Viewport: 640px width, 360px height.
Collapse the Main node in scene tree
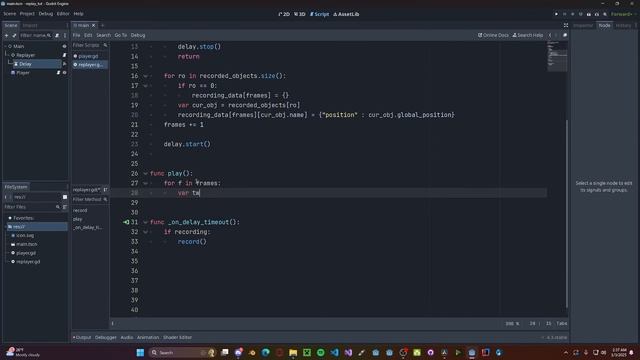click(x=6, y=46)
